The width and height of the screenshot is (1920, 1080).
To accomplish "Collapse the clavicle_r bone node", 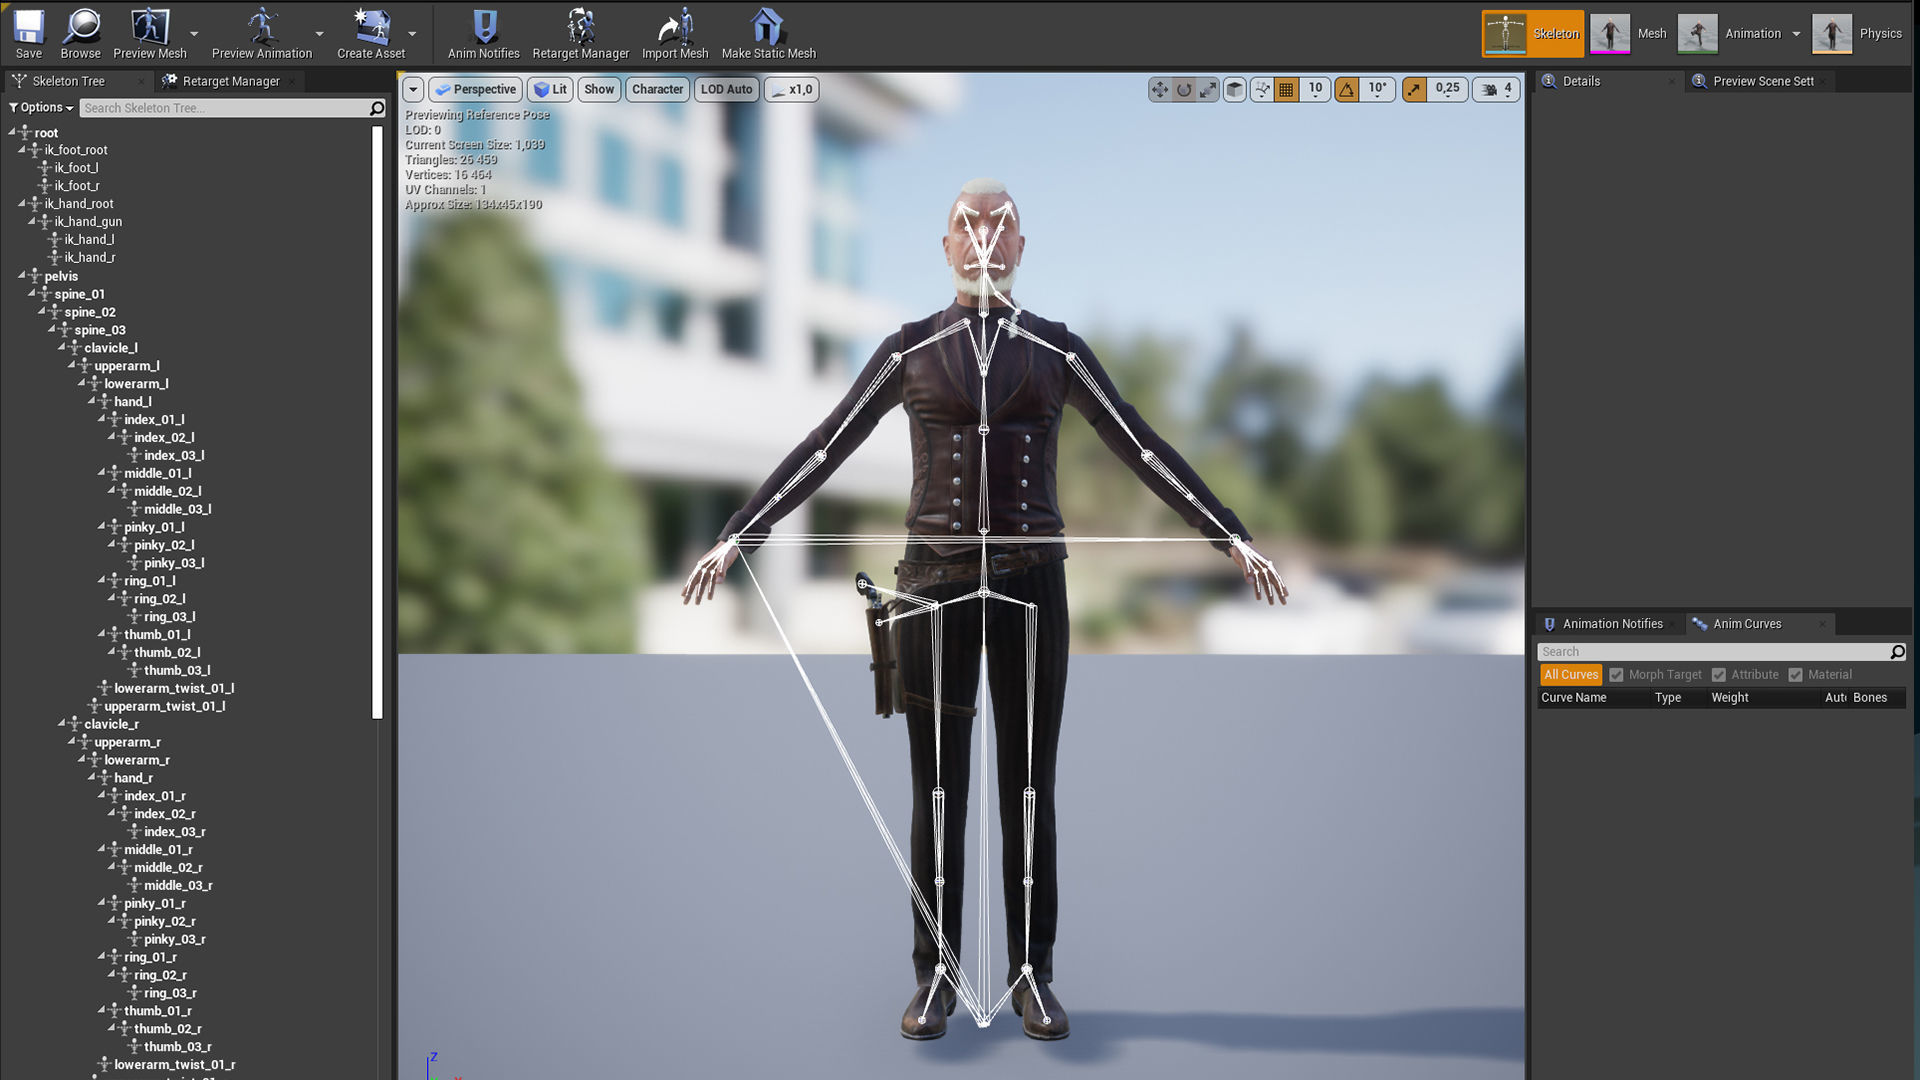I will [x=62, y=724].
